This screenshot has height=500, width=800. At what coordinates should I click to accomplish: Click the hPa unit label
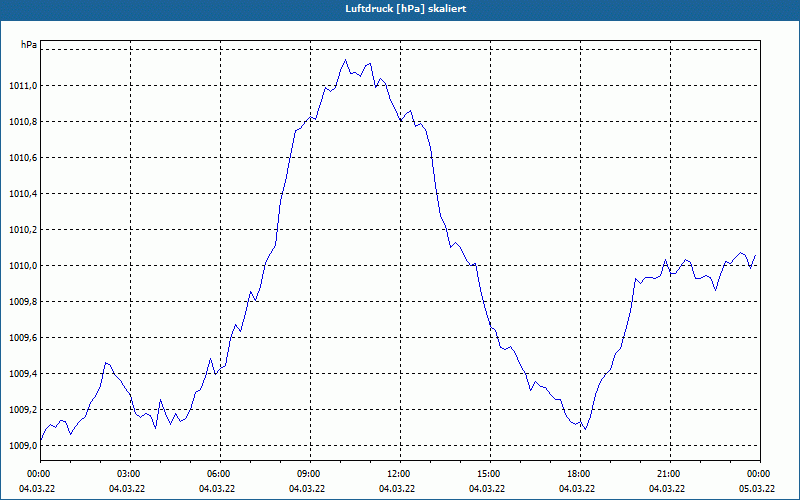click(x=29, y=45)
